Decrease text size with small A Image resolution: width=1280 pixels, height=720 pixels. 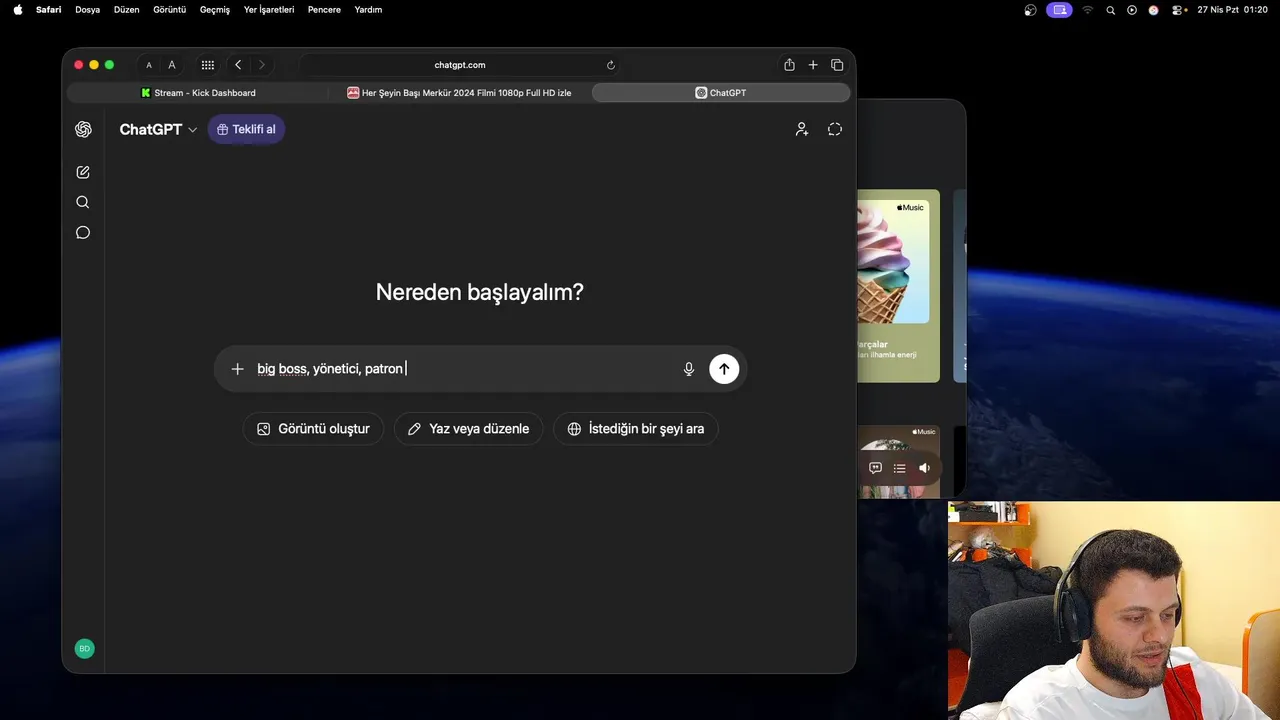pyautogui.click(x=149, y=65)
